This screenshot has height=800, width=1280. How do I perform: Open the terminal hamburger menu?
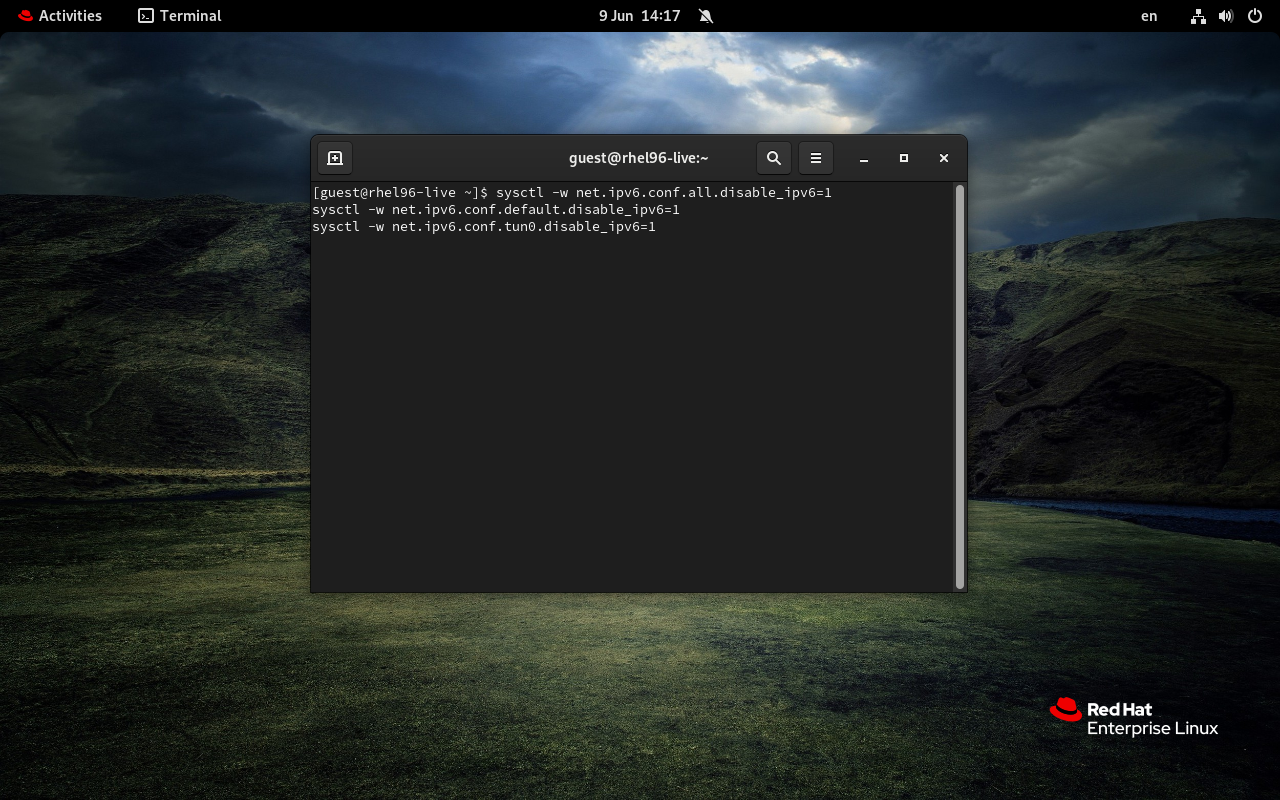click(815, 157)
